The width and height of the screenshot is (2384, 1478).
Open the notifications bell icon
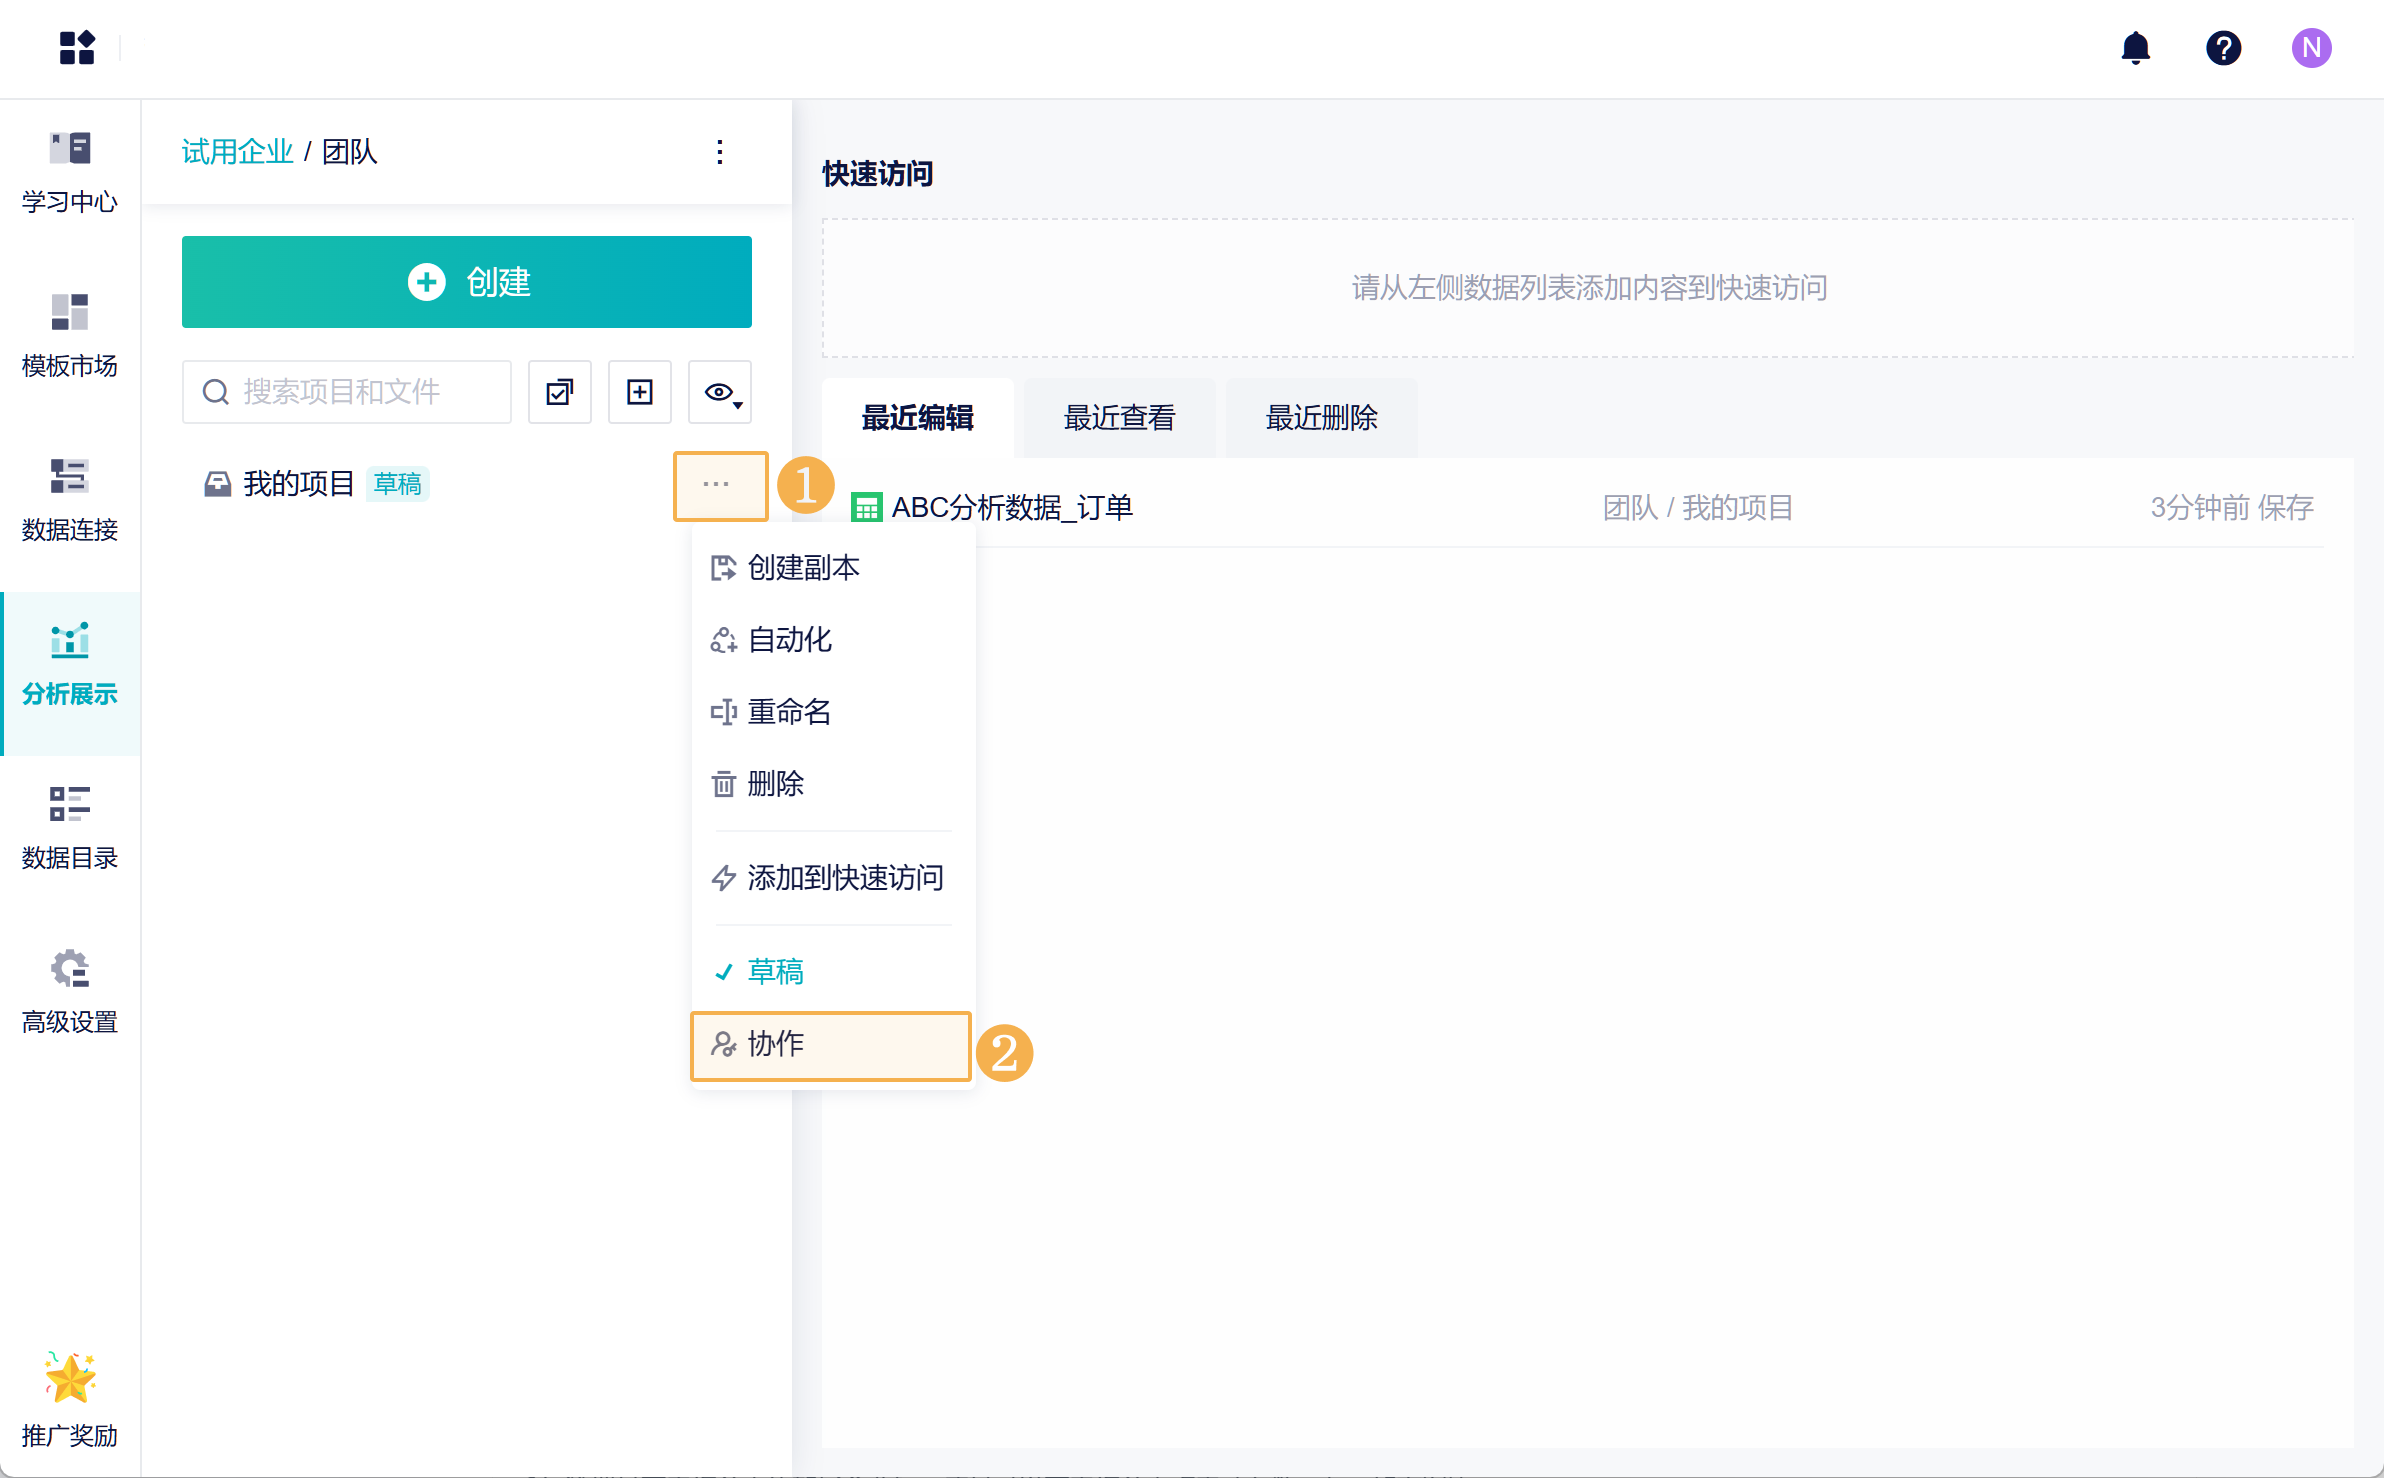pos(2135,48)
